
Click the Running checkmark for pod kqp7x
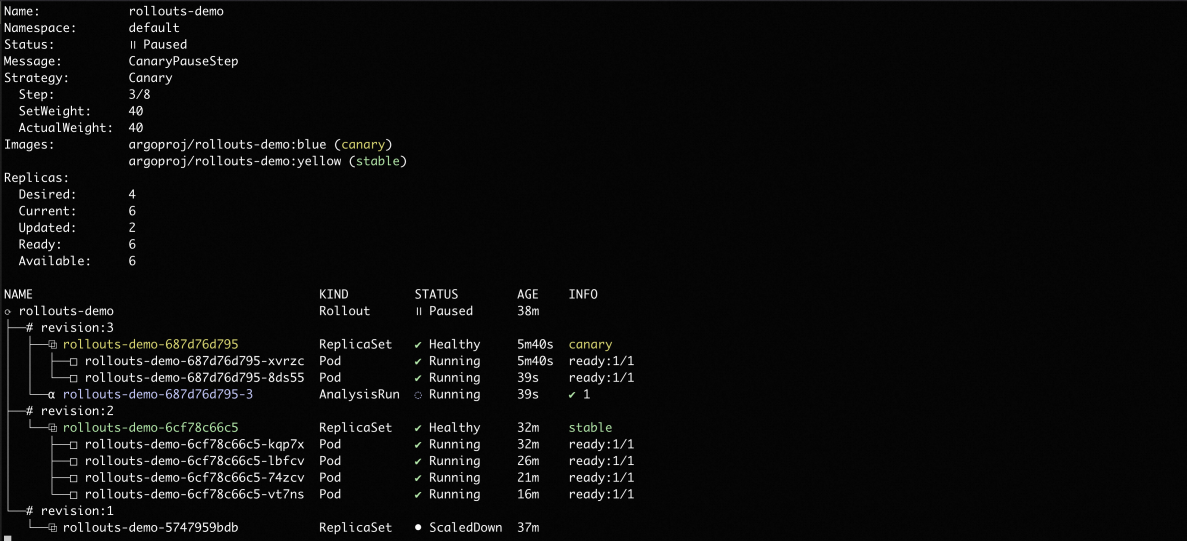click(418, 444)
